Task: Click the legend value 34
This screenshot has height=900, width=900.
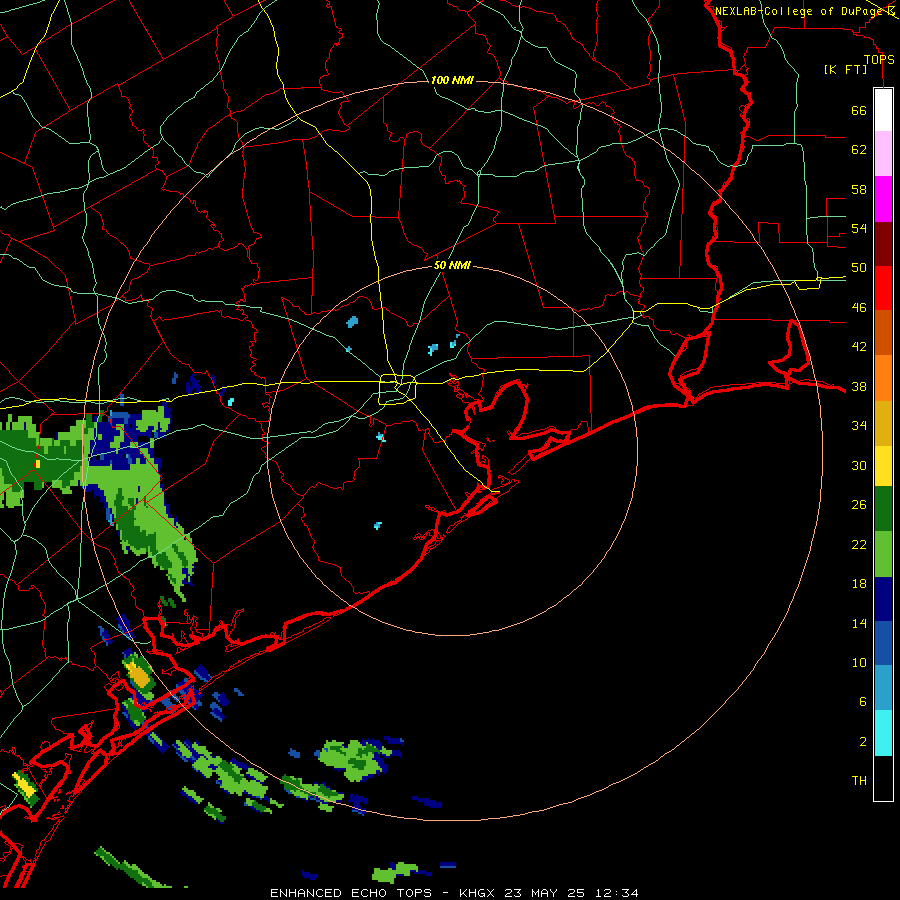Action: [x=859, y=426]
